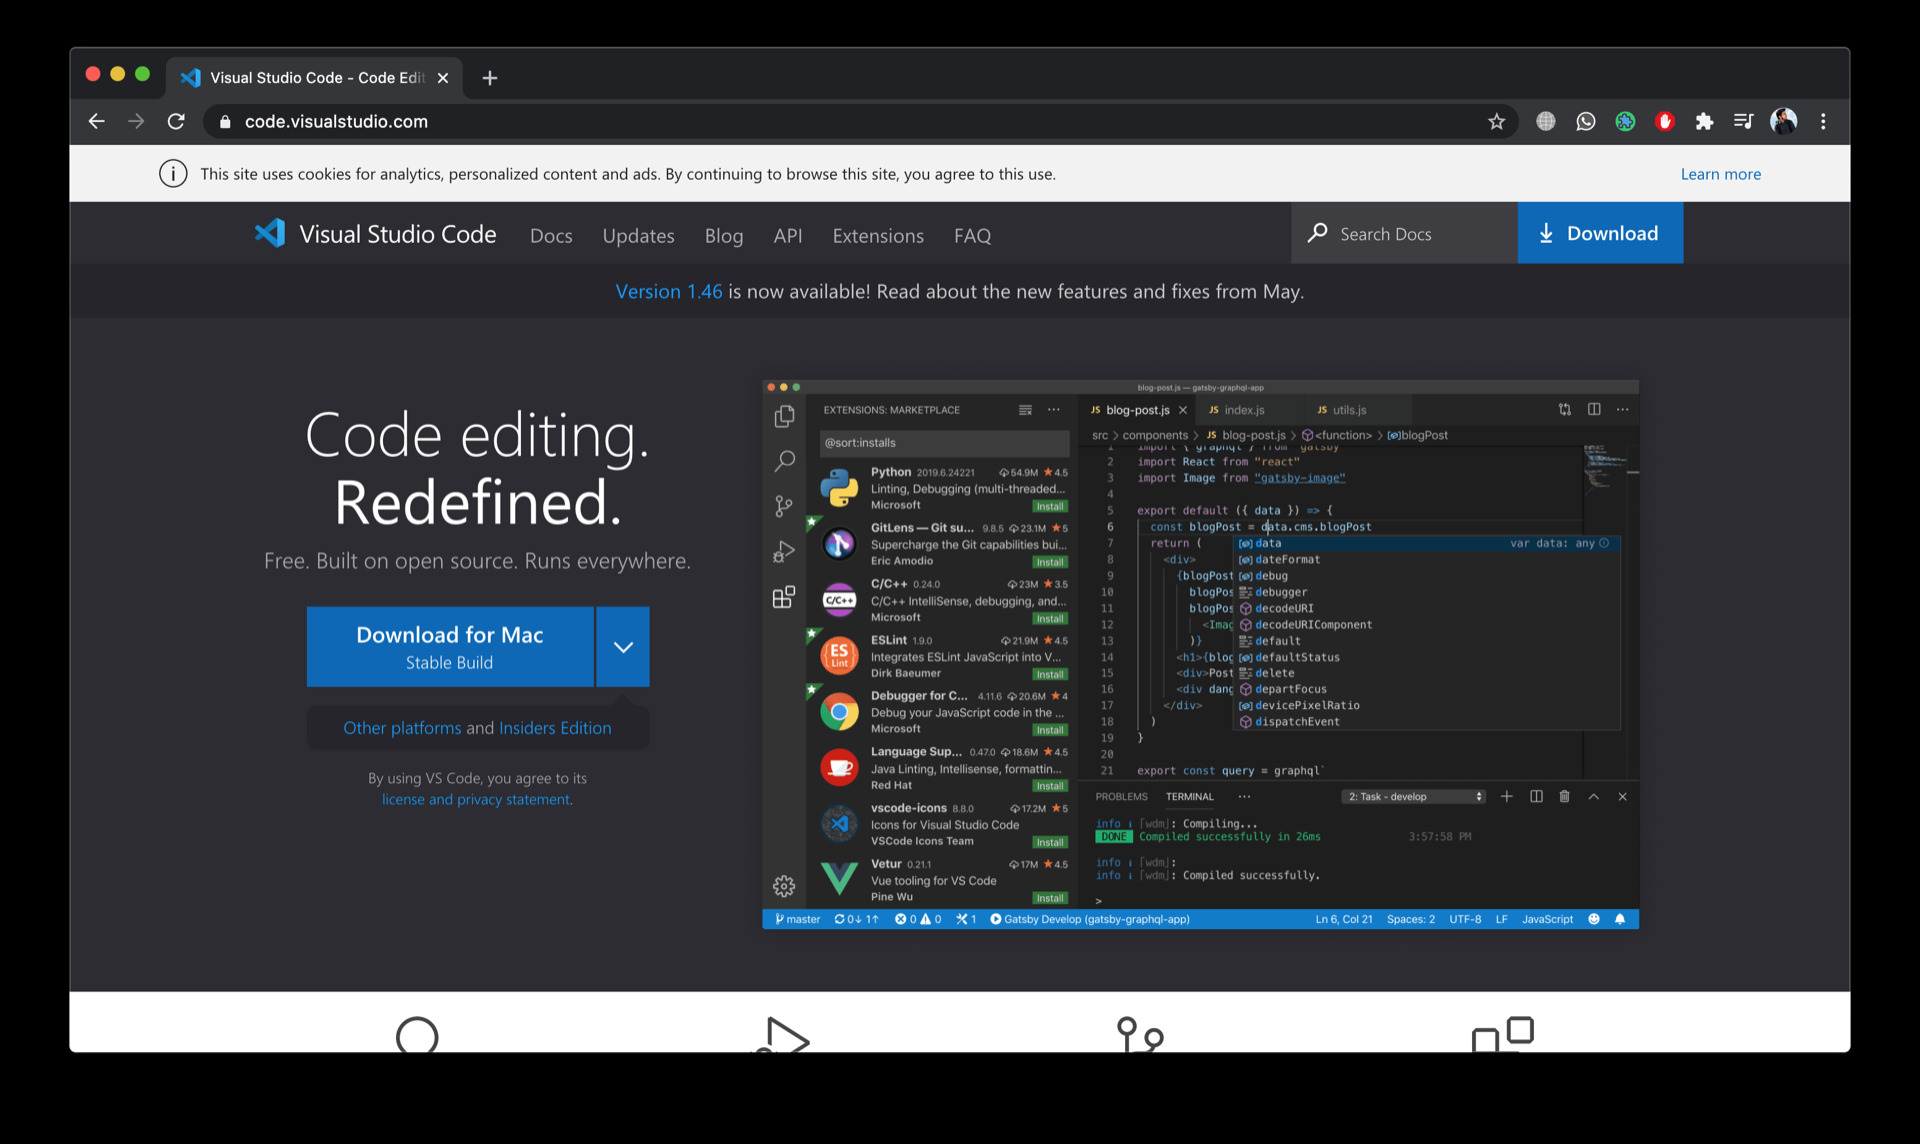This screenshot has height=1144, width=1920.
Task: Click the VS Code logo in the navbar
Action: [266, 233]
